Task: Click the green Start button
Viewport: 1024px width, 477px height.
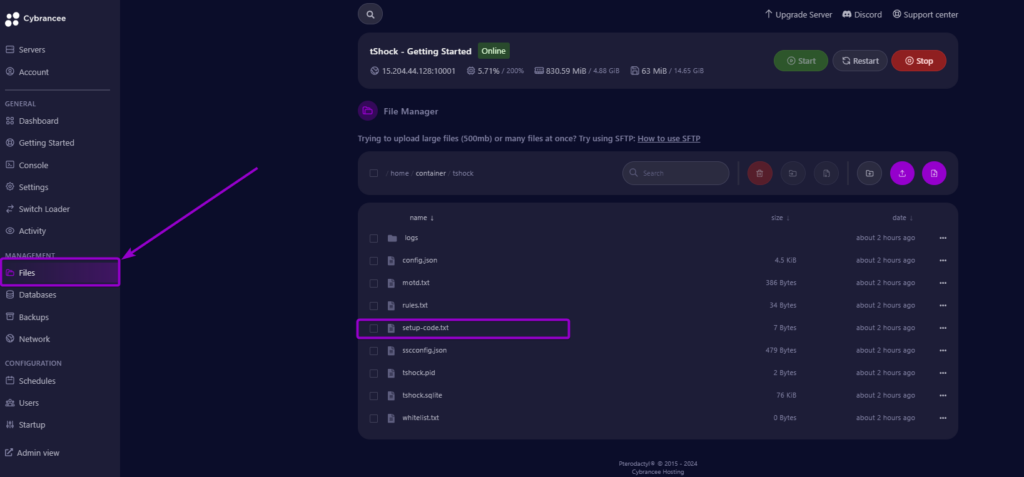Action: pos(801,61)
